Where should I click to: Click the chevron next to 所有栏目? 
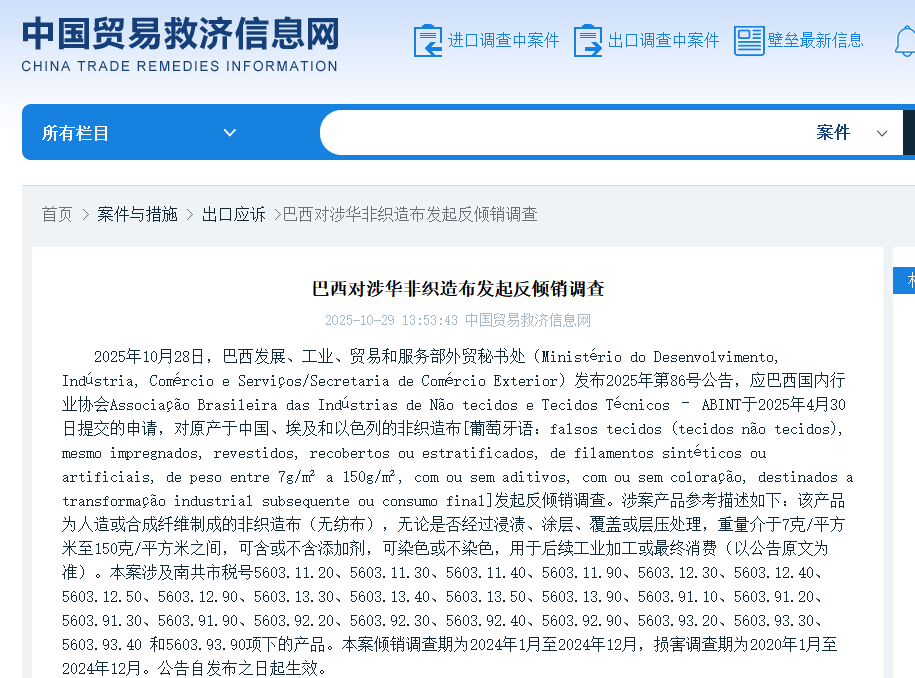point(230,133)
